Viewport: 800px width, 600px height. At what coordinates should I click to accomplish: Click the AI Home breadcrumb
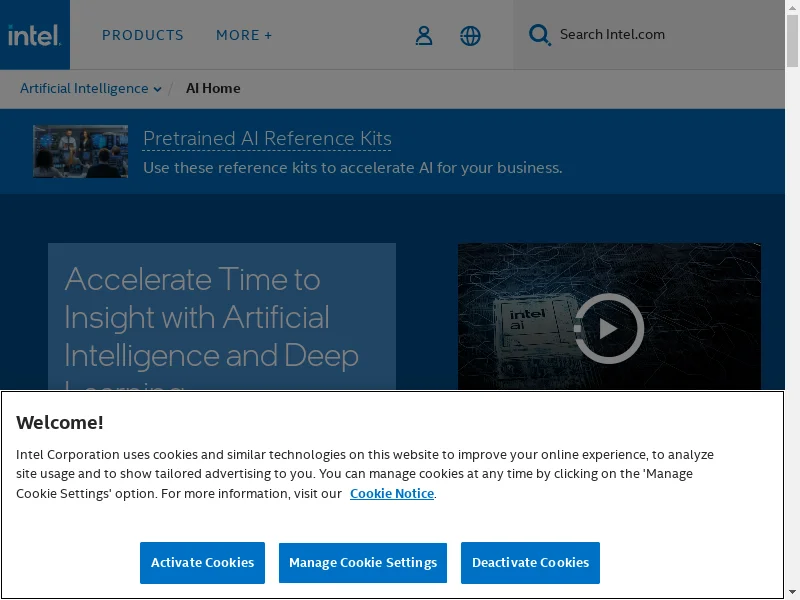coord(213,89)
